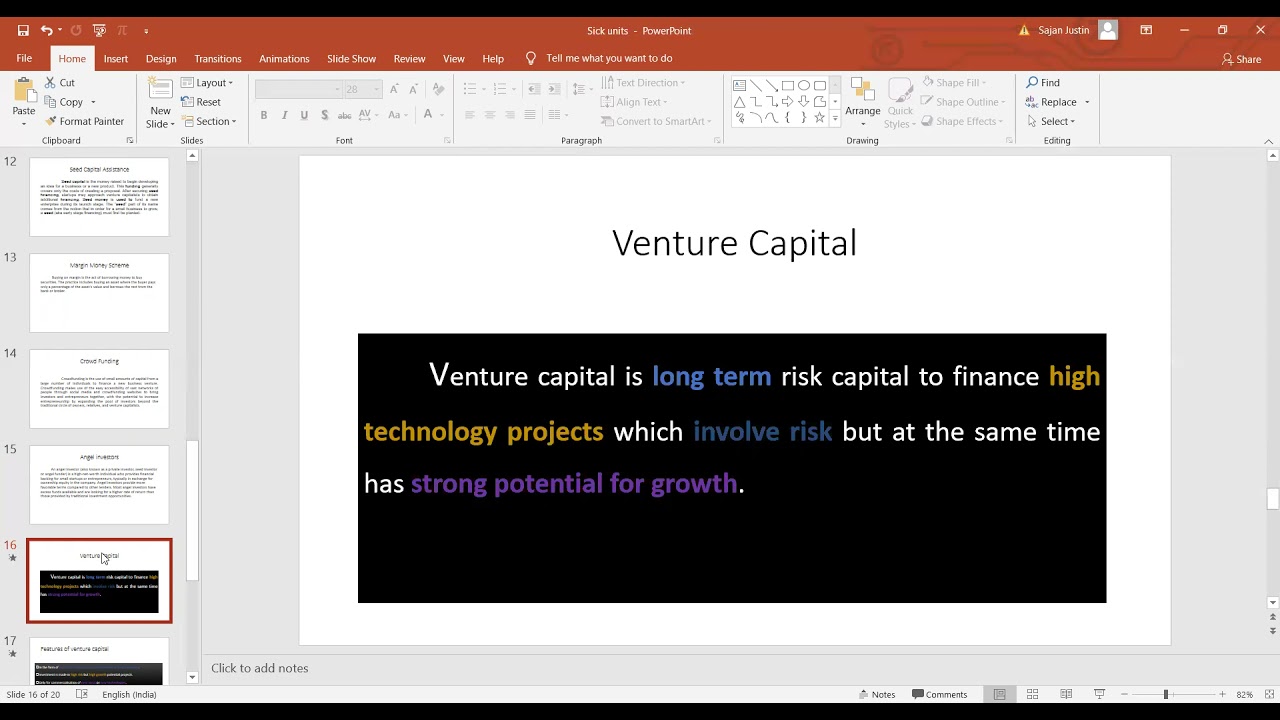Viewport: 1280px width, 720px height.
Task: Open the Arrange objects menu
Action: [x=862, y=103]
